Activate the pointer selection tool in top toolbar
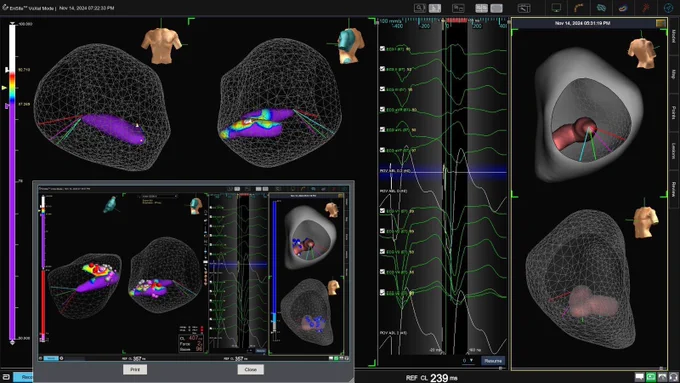Screen dimensions: 680x383 point(435,8)
